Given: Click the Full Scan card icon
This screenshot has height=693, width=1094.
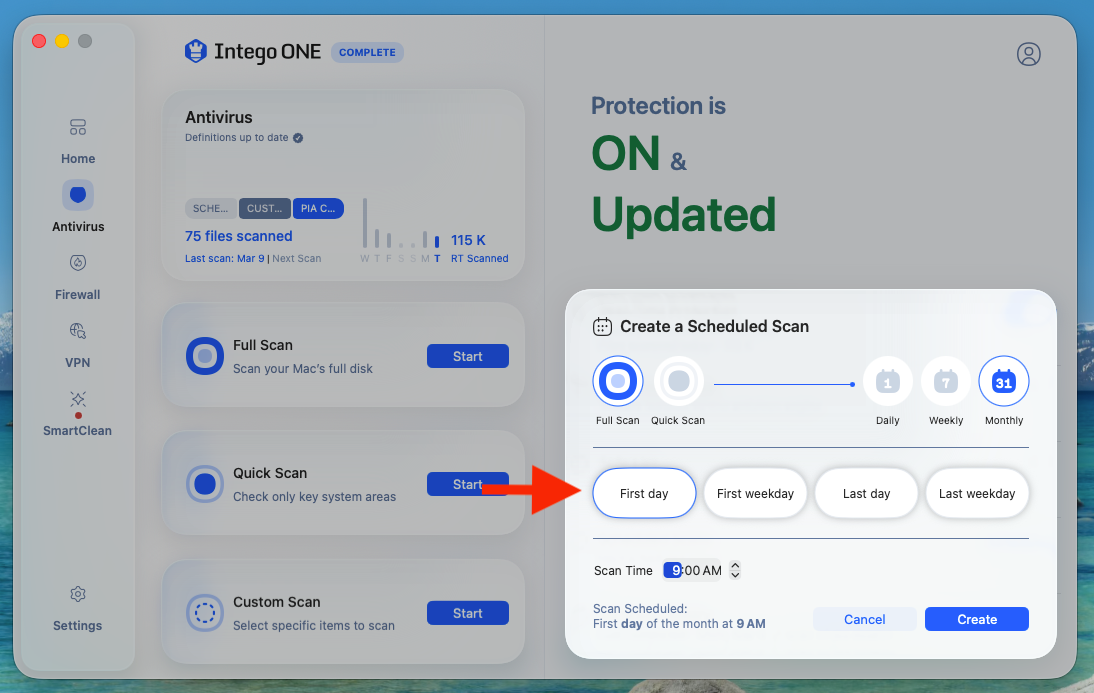Looking at the screenshot, I should click(x=204, y=356).
